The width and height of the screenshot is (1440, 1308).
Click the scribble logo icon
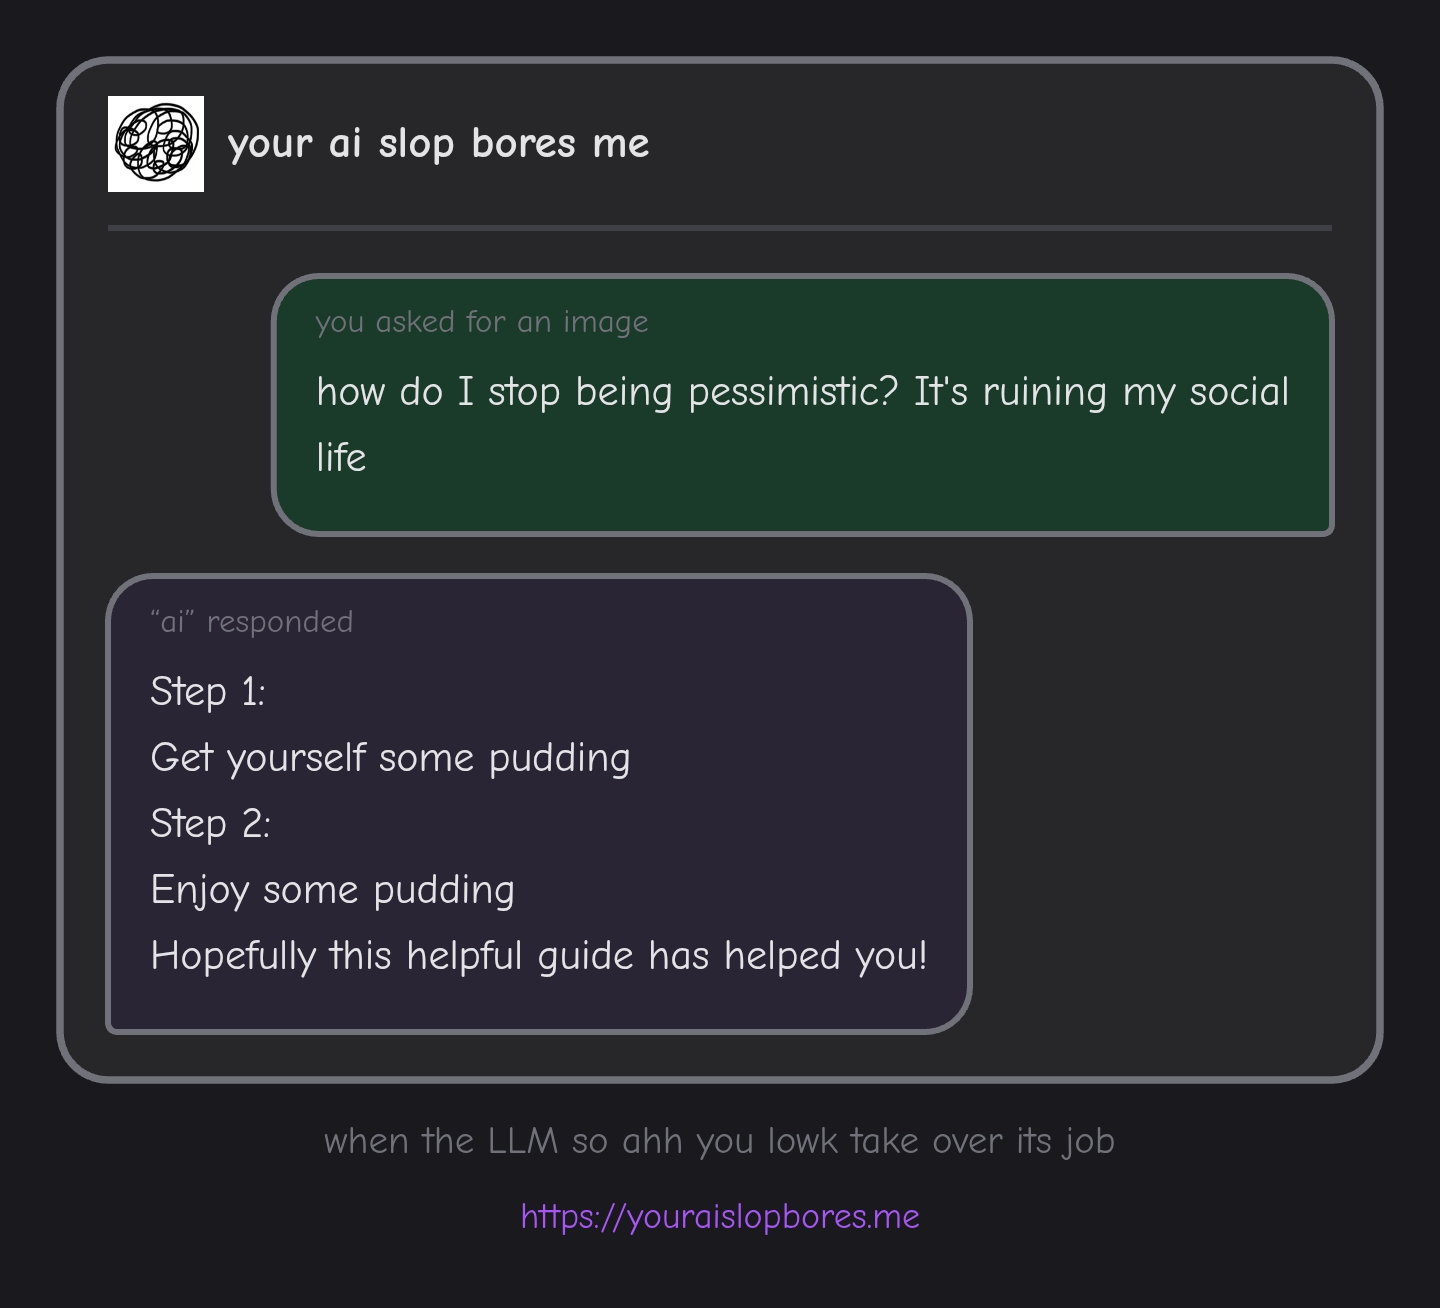156,144
